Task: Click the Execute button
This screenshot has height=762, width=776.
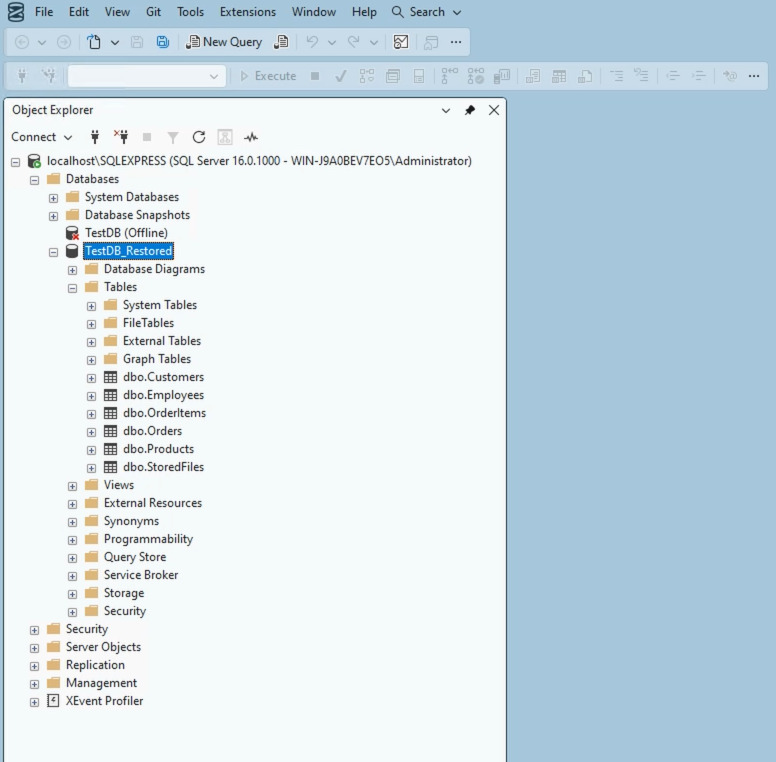Action: [268, 76]
